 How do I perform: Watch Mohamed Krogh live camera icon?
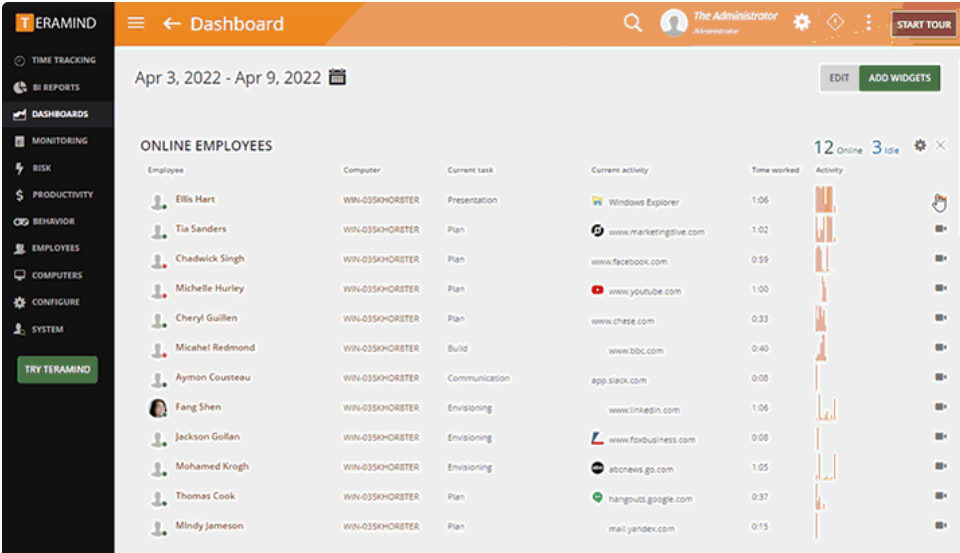coord(940,466)
